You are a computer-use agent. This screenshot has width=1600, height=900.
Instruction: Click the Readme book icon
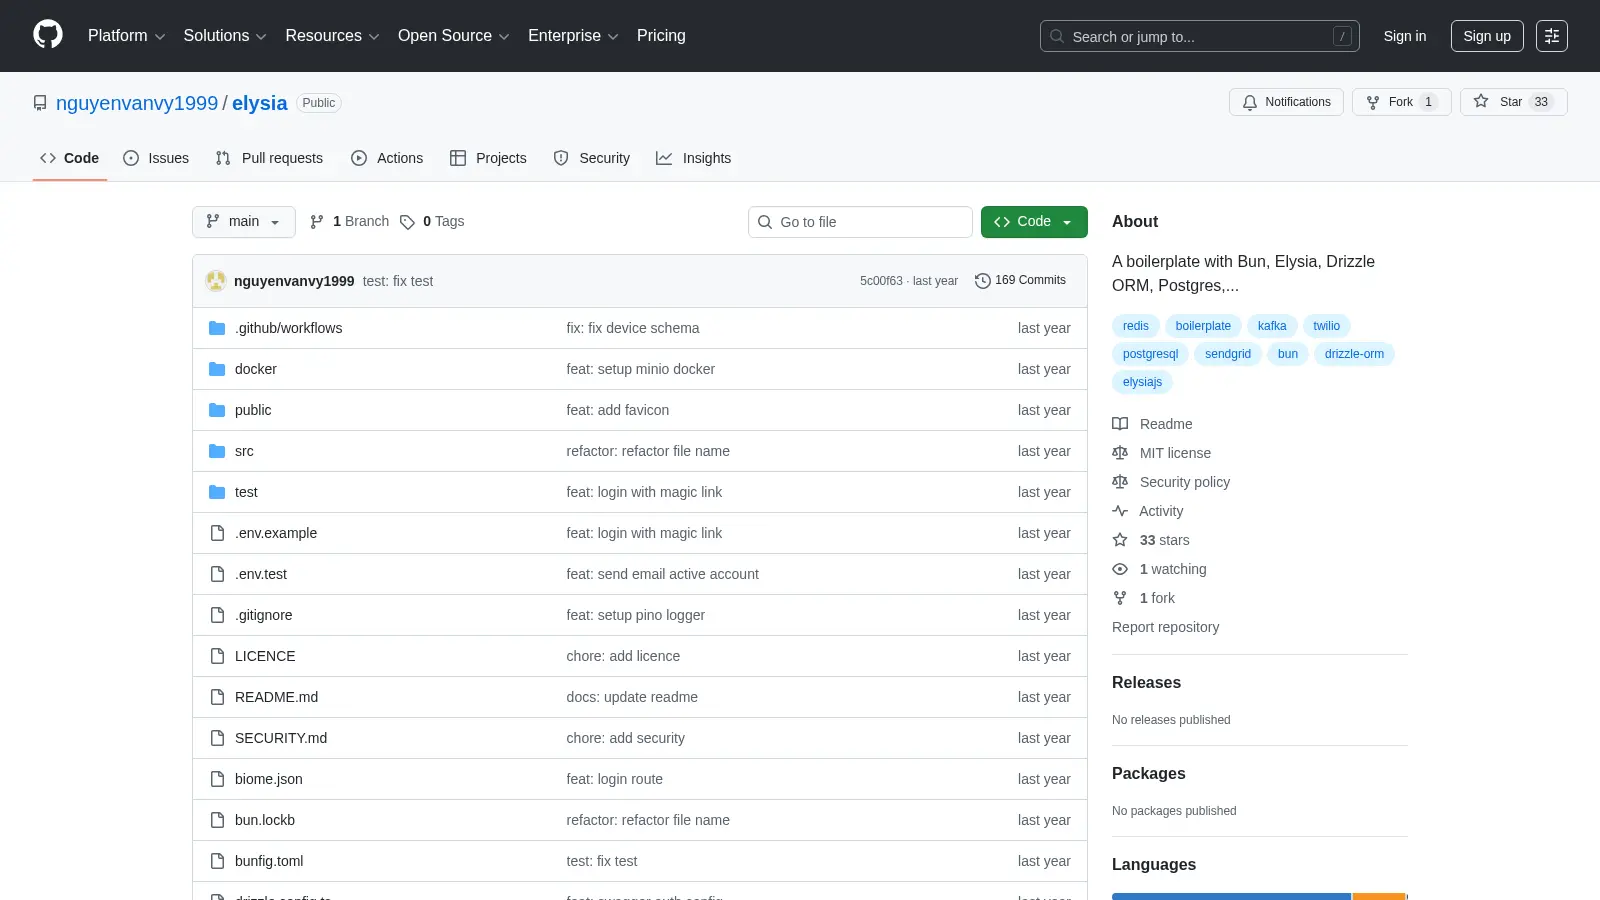1120,424
